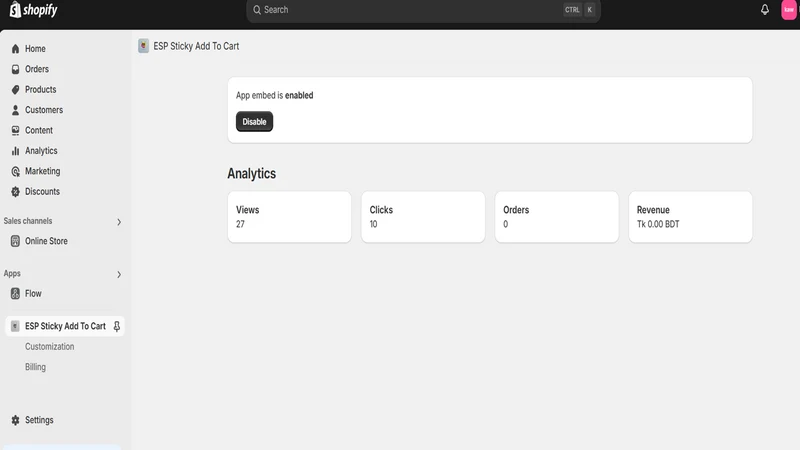Click ESP Sticky Add To Cart page title
The height and width of the screenshot is (450, 800).
196,46
